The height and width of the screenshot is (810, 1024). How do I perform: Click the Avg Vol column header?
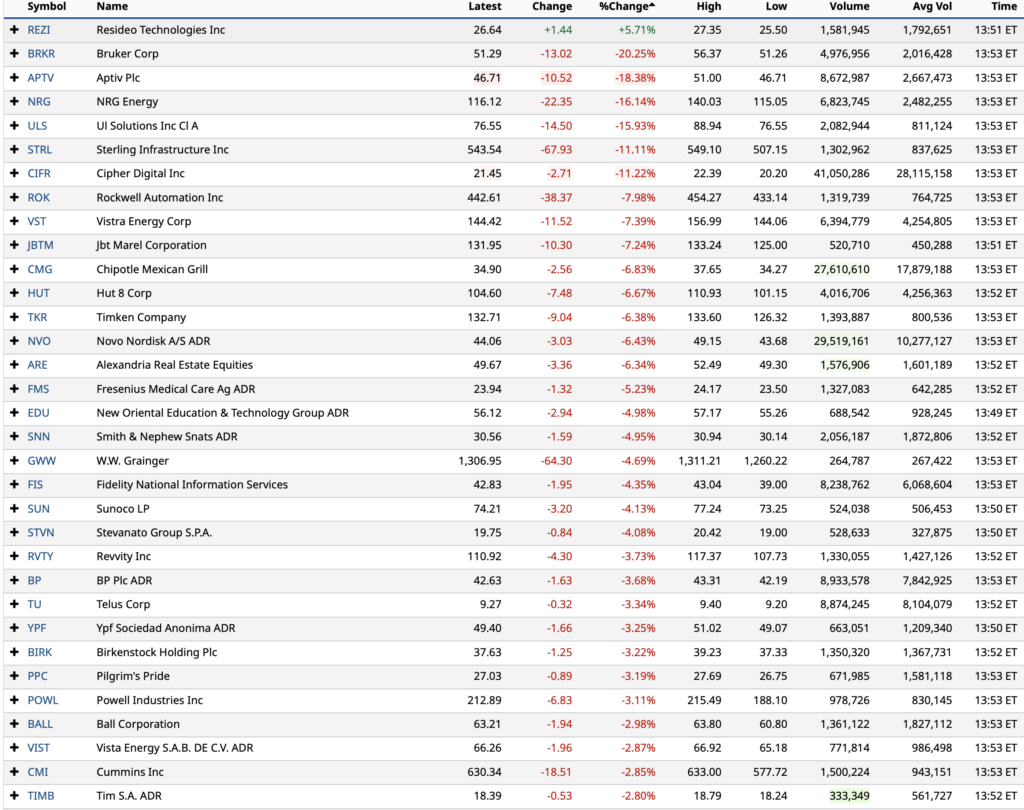[932, 7]
